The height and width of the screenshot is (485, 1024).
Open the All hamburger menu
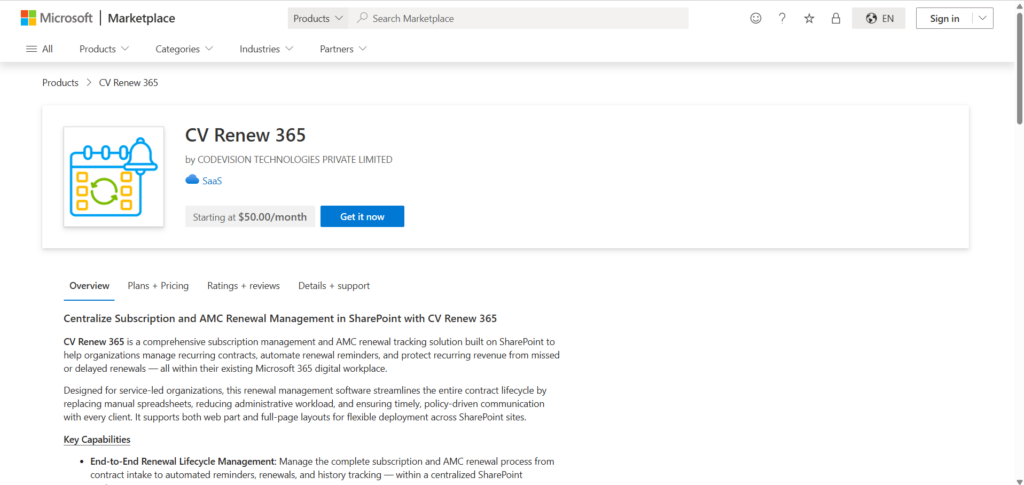tap(39, 49)
